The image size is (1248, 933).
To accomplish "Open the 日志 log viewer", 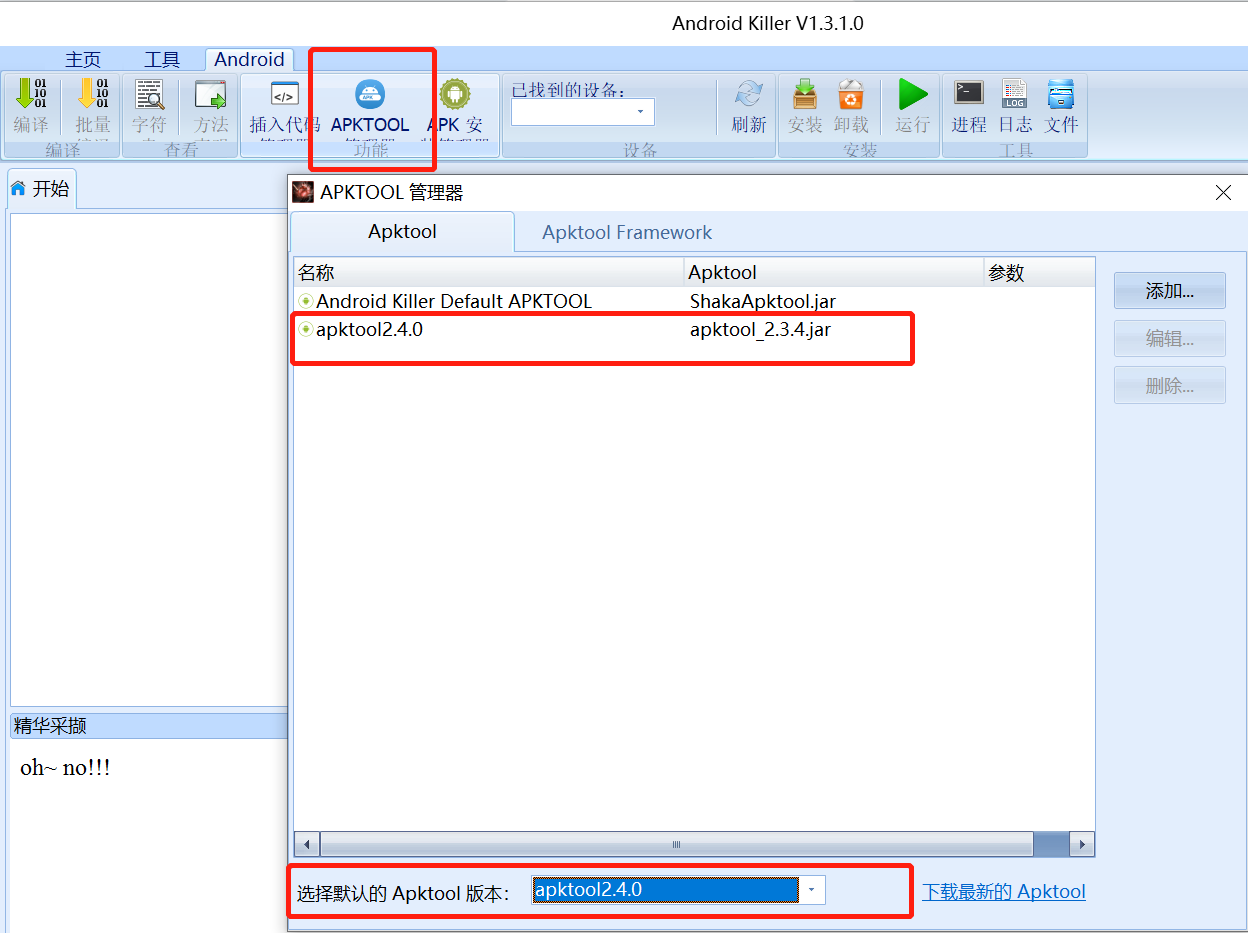I will [x=1015, y=94].
